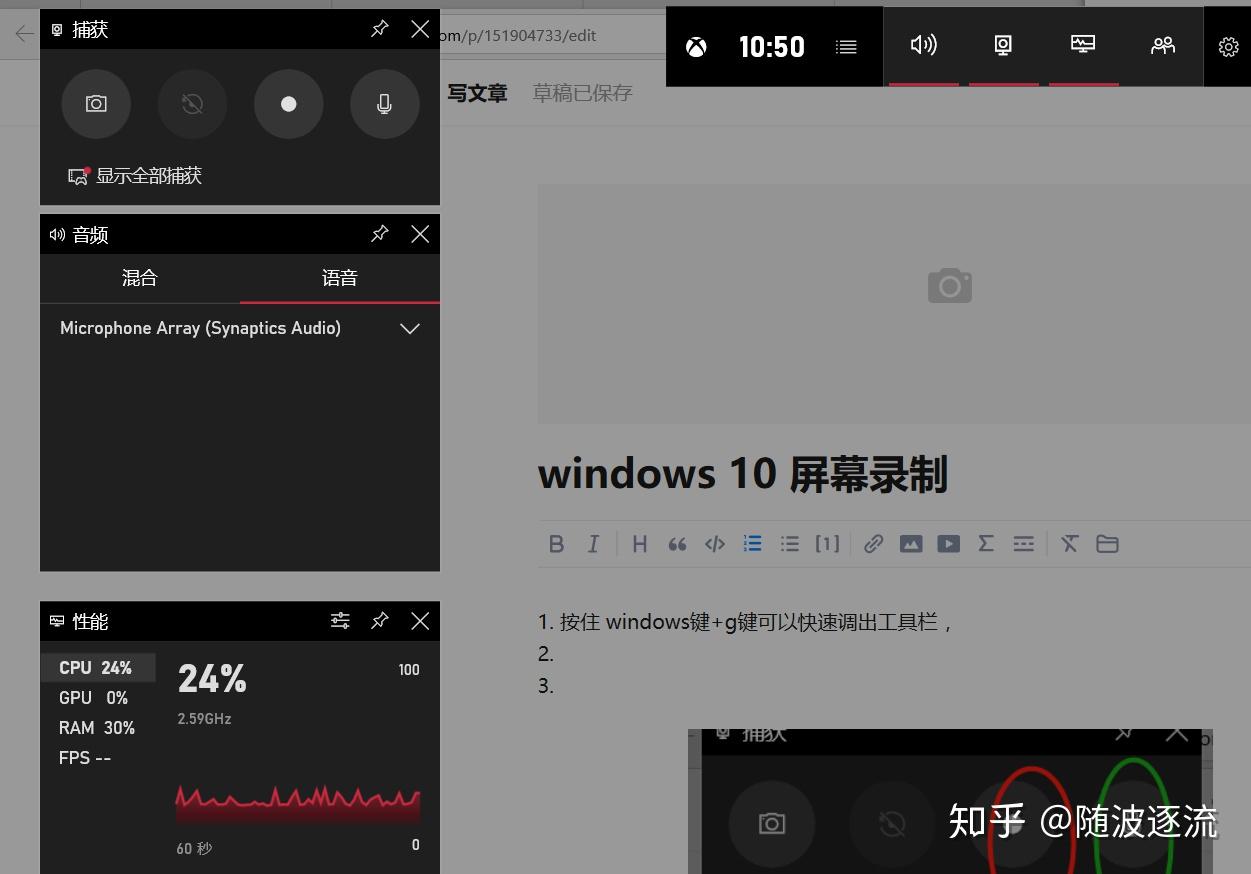The height and width of the screenshot is (874, 1251).
Task: Open performance widget options via the sliders icon
Action: click(340, 621)
